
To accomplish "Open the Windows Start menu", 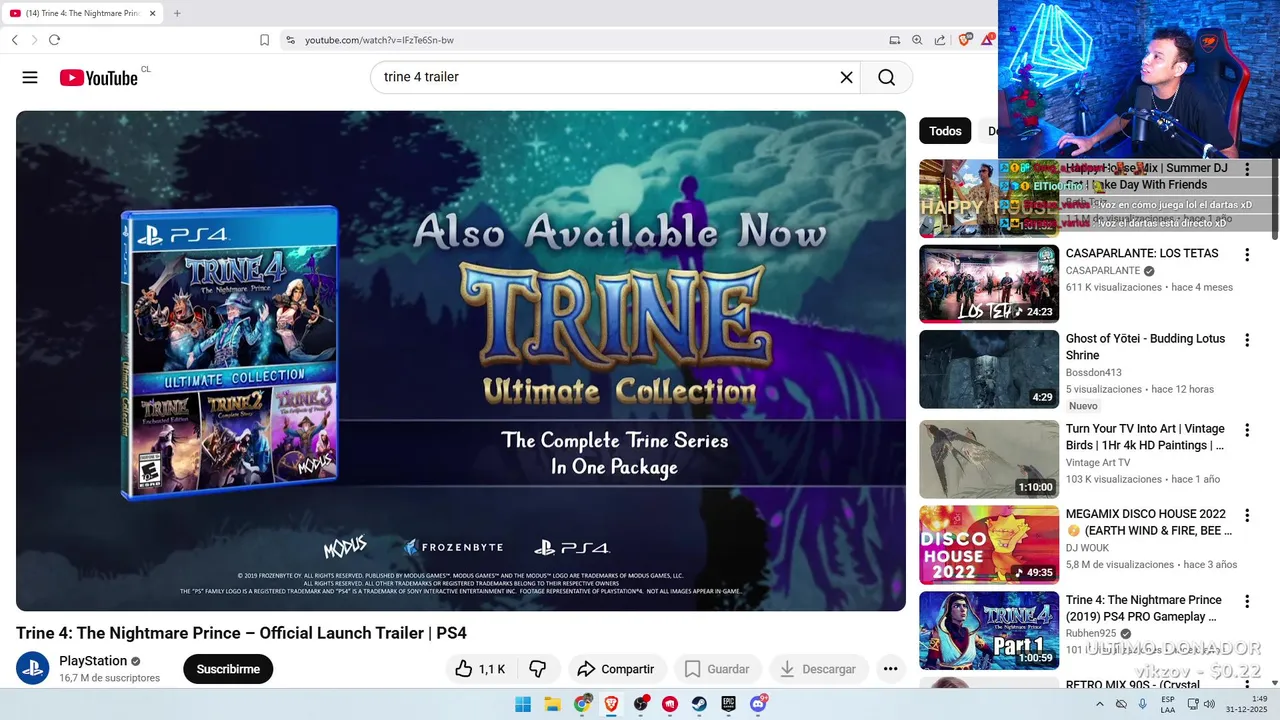I will pyautogui.click(x=523, y=704).
